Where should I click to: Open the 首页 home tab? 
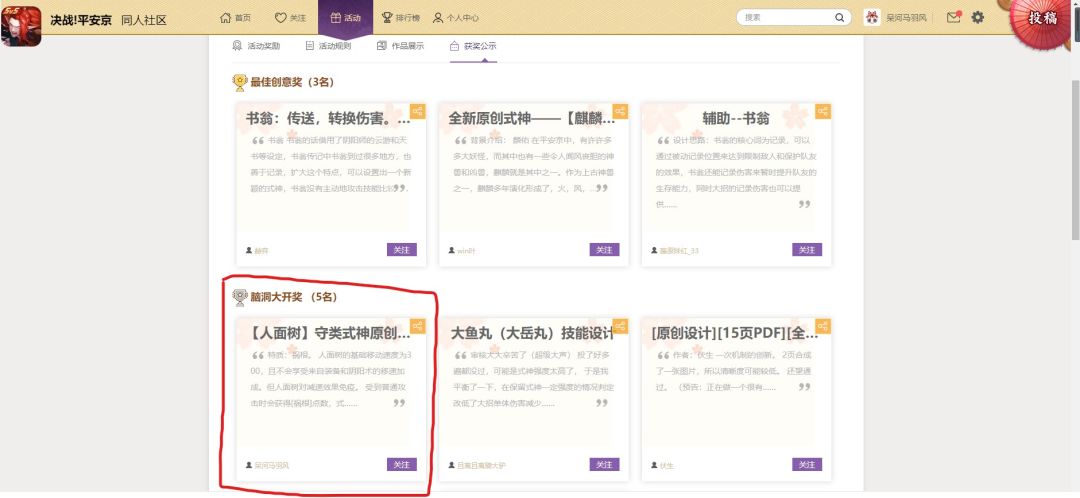coord(236,18)
